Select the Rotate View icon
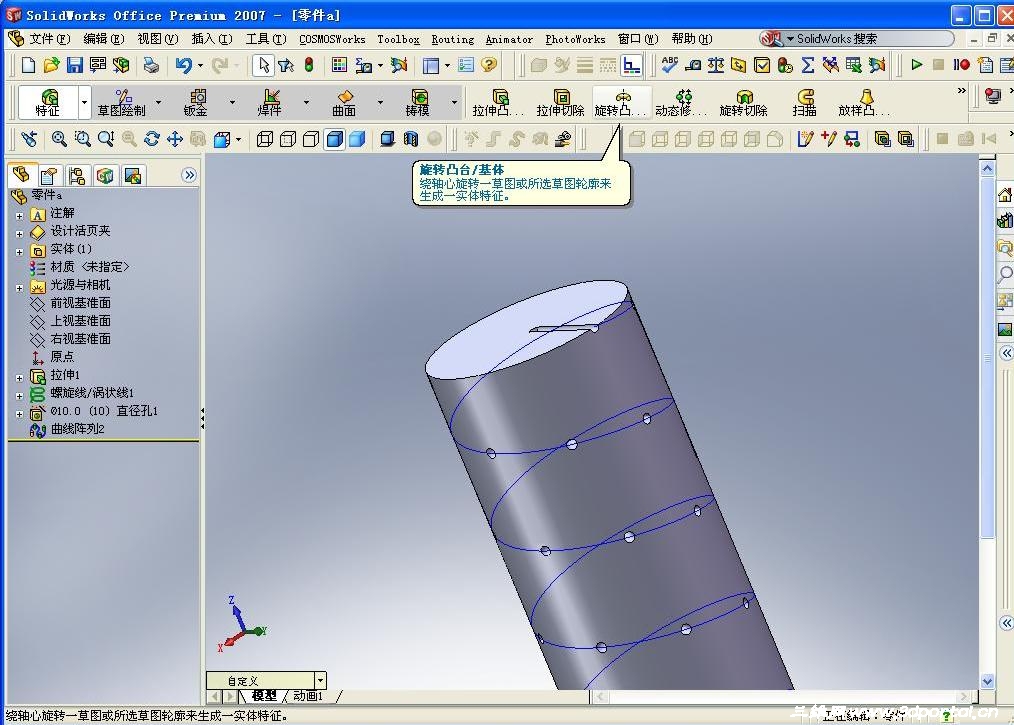Viewport: 1014px width, 725px height. (x=151, y=138)
